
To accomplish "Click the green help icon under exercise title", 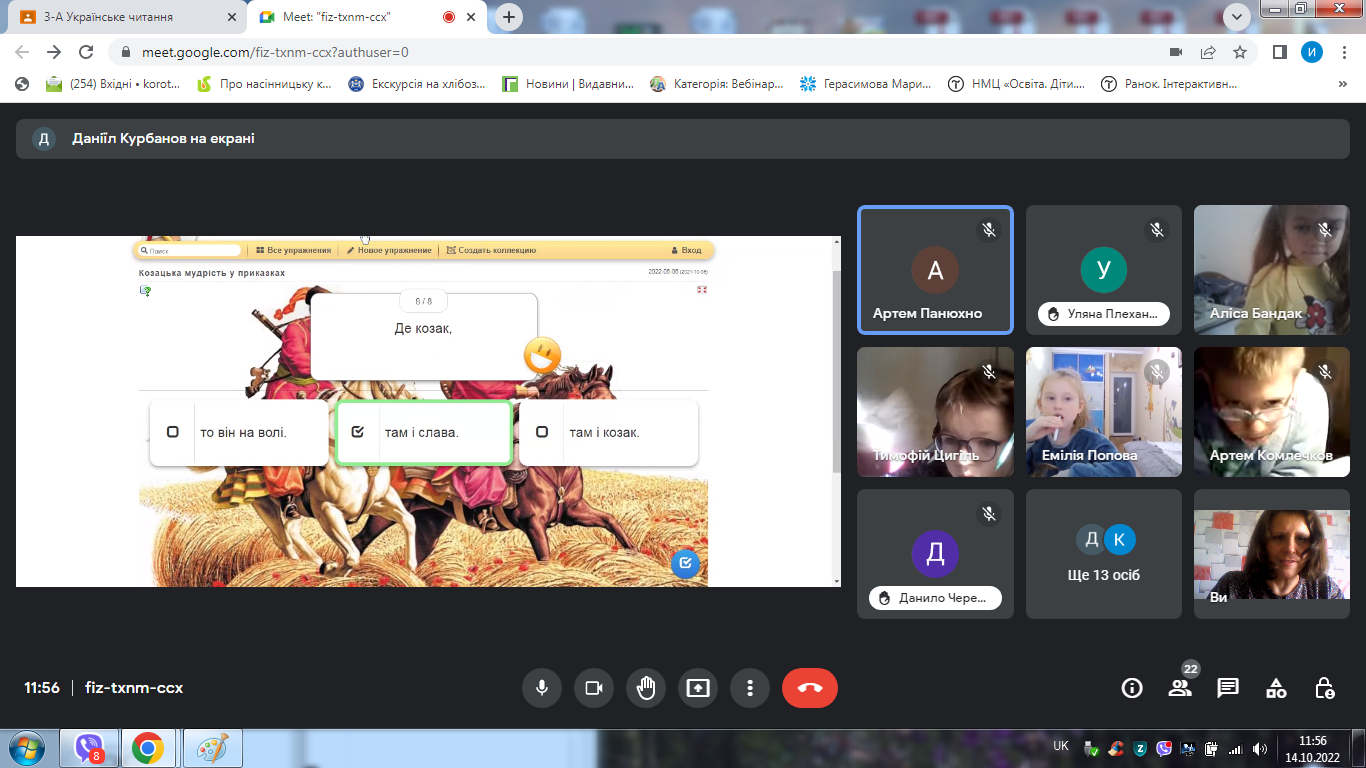I will point(145,290).
